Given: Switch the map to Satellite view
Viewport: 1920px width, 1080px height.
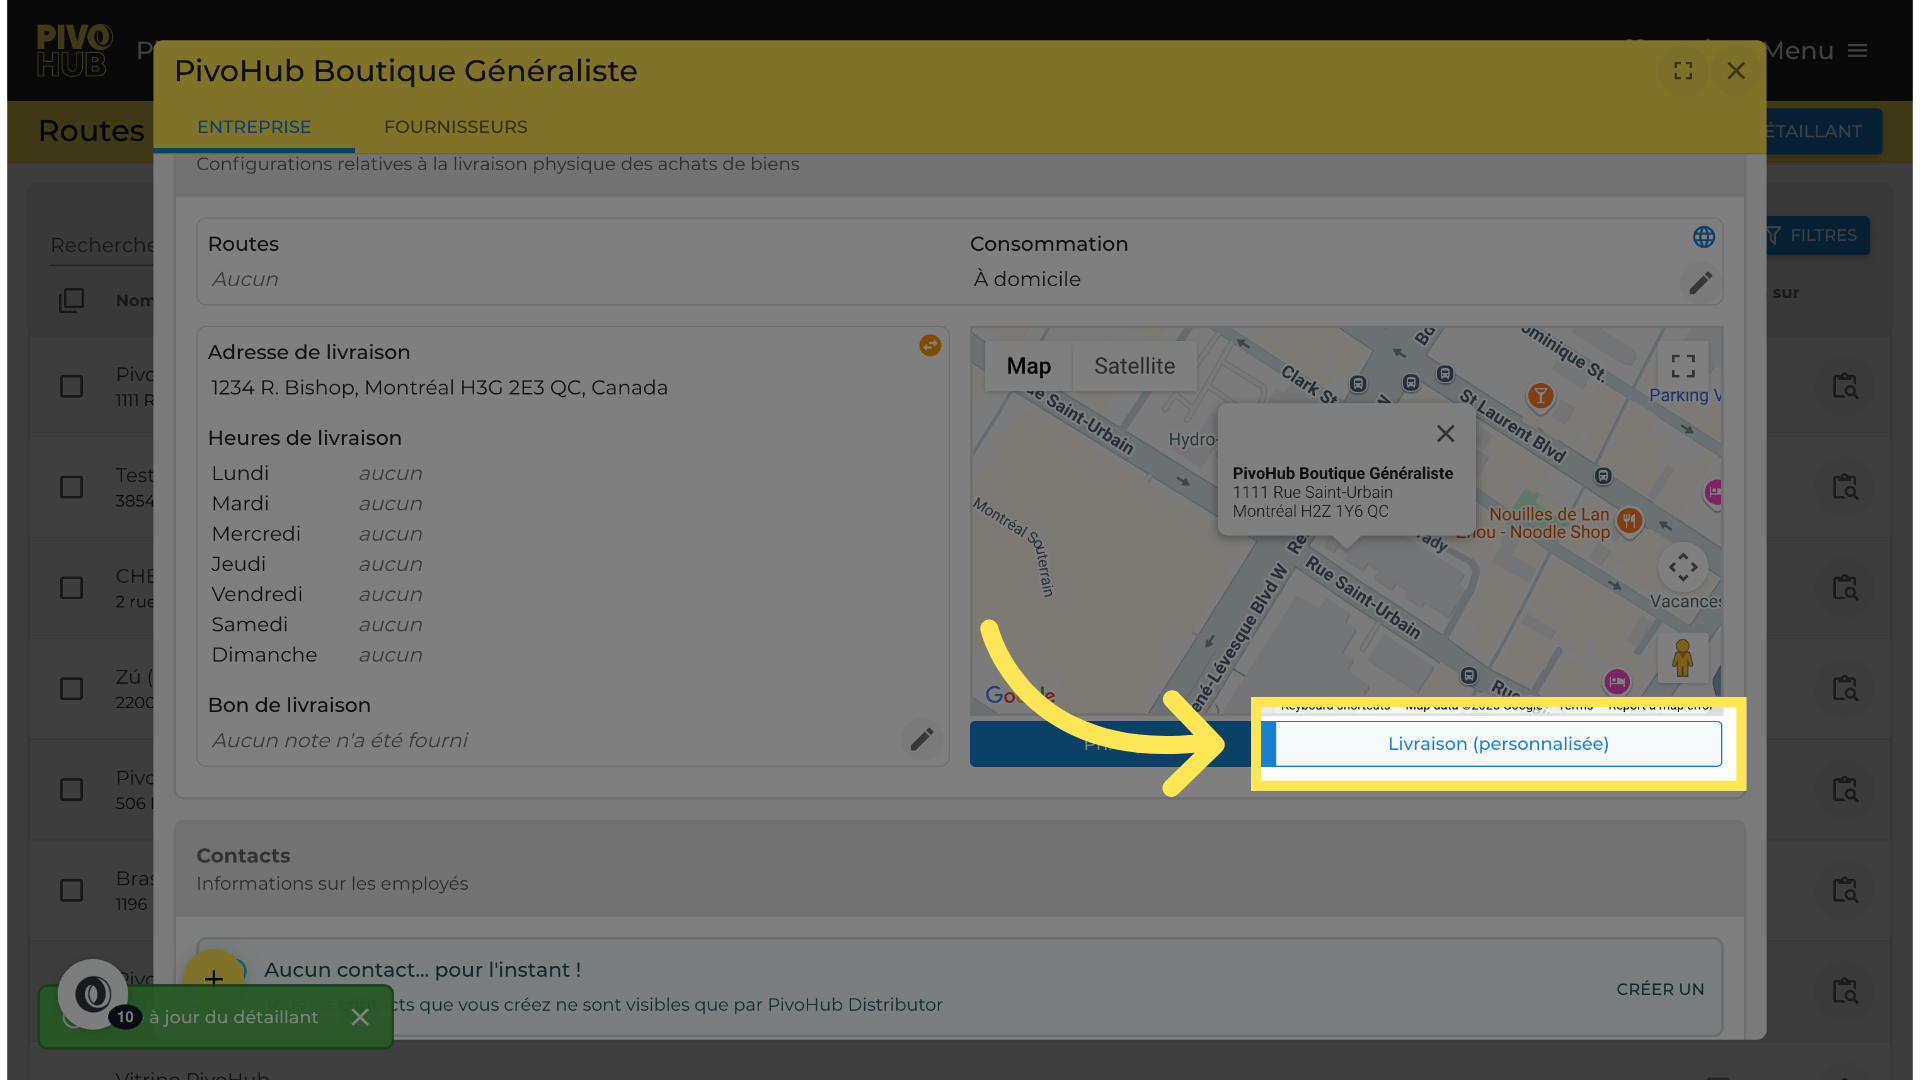Looking at the screenshot, I should [1134, 366].
